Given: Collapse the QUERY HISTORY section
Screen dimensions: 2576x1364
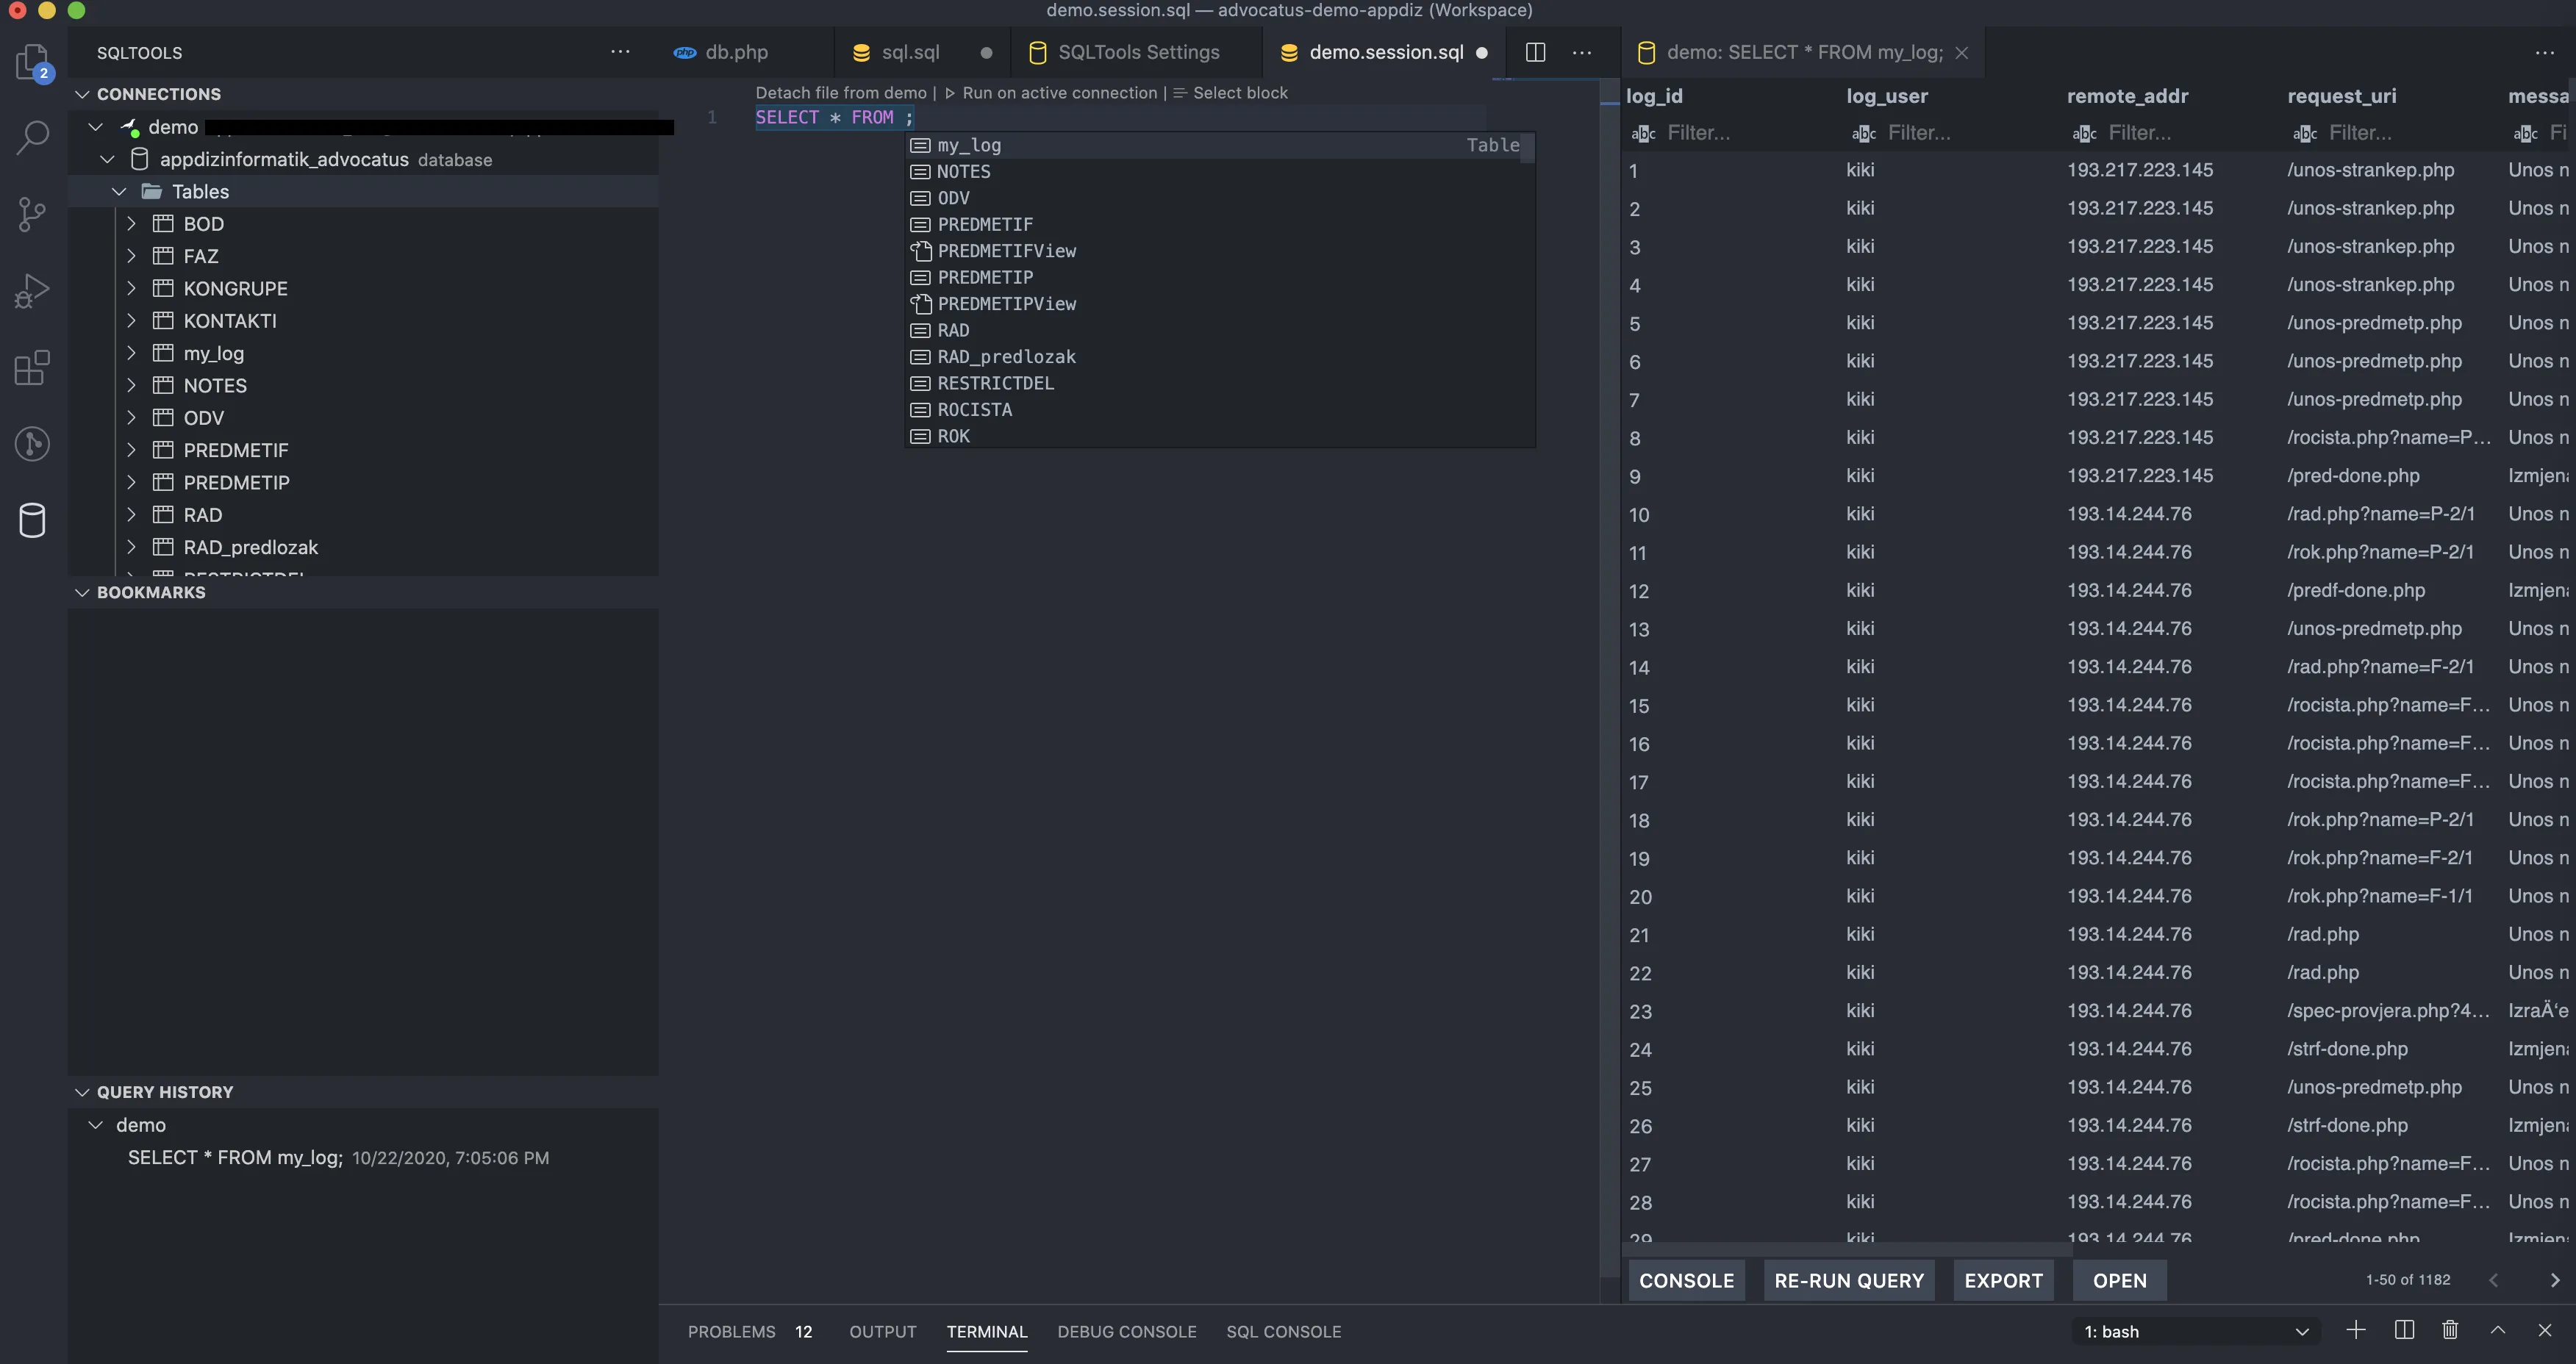Looking at the screenshot, I should 82,1092.
